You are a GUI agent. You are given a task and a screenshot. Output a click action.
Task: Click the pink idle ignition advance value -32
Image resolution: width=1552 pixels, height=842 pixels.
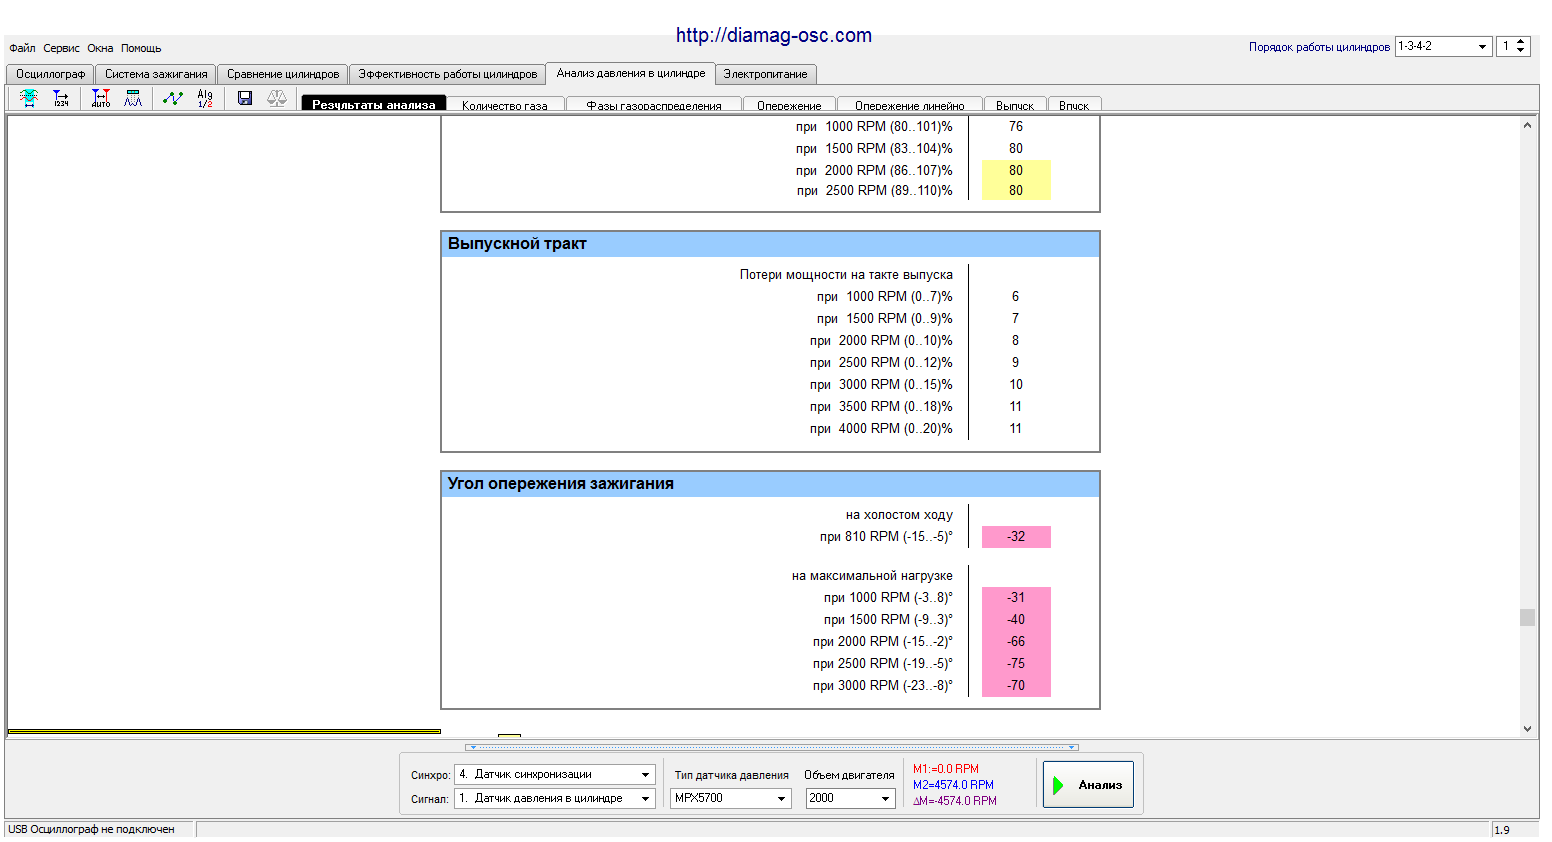(1016, 537)
